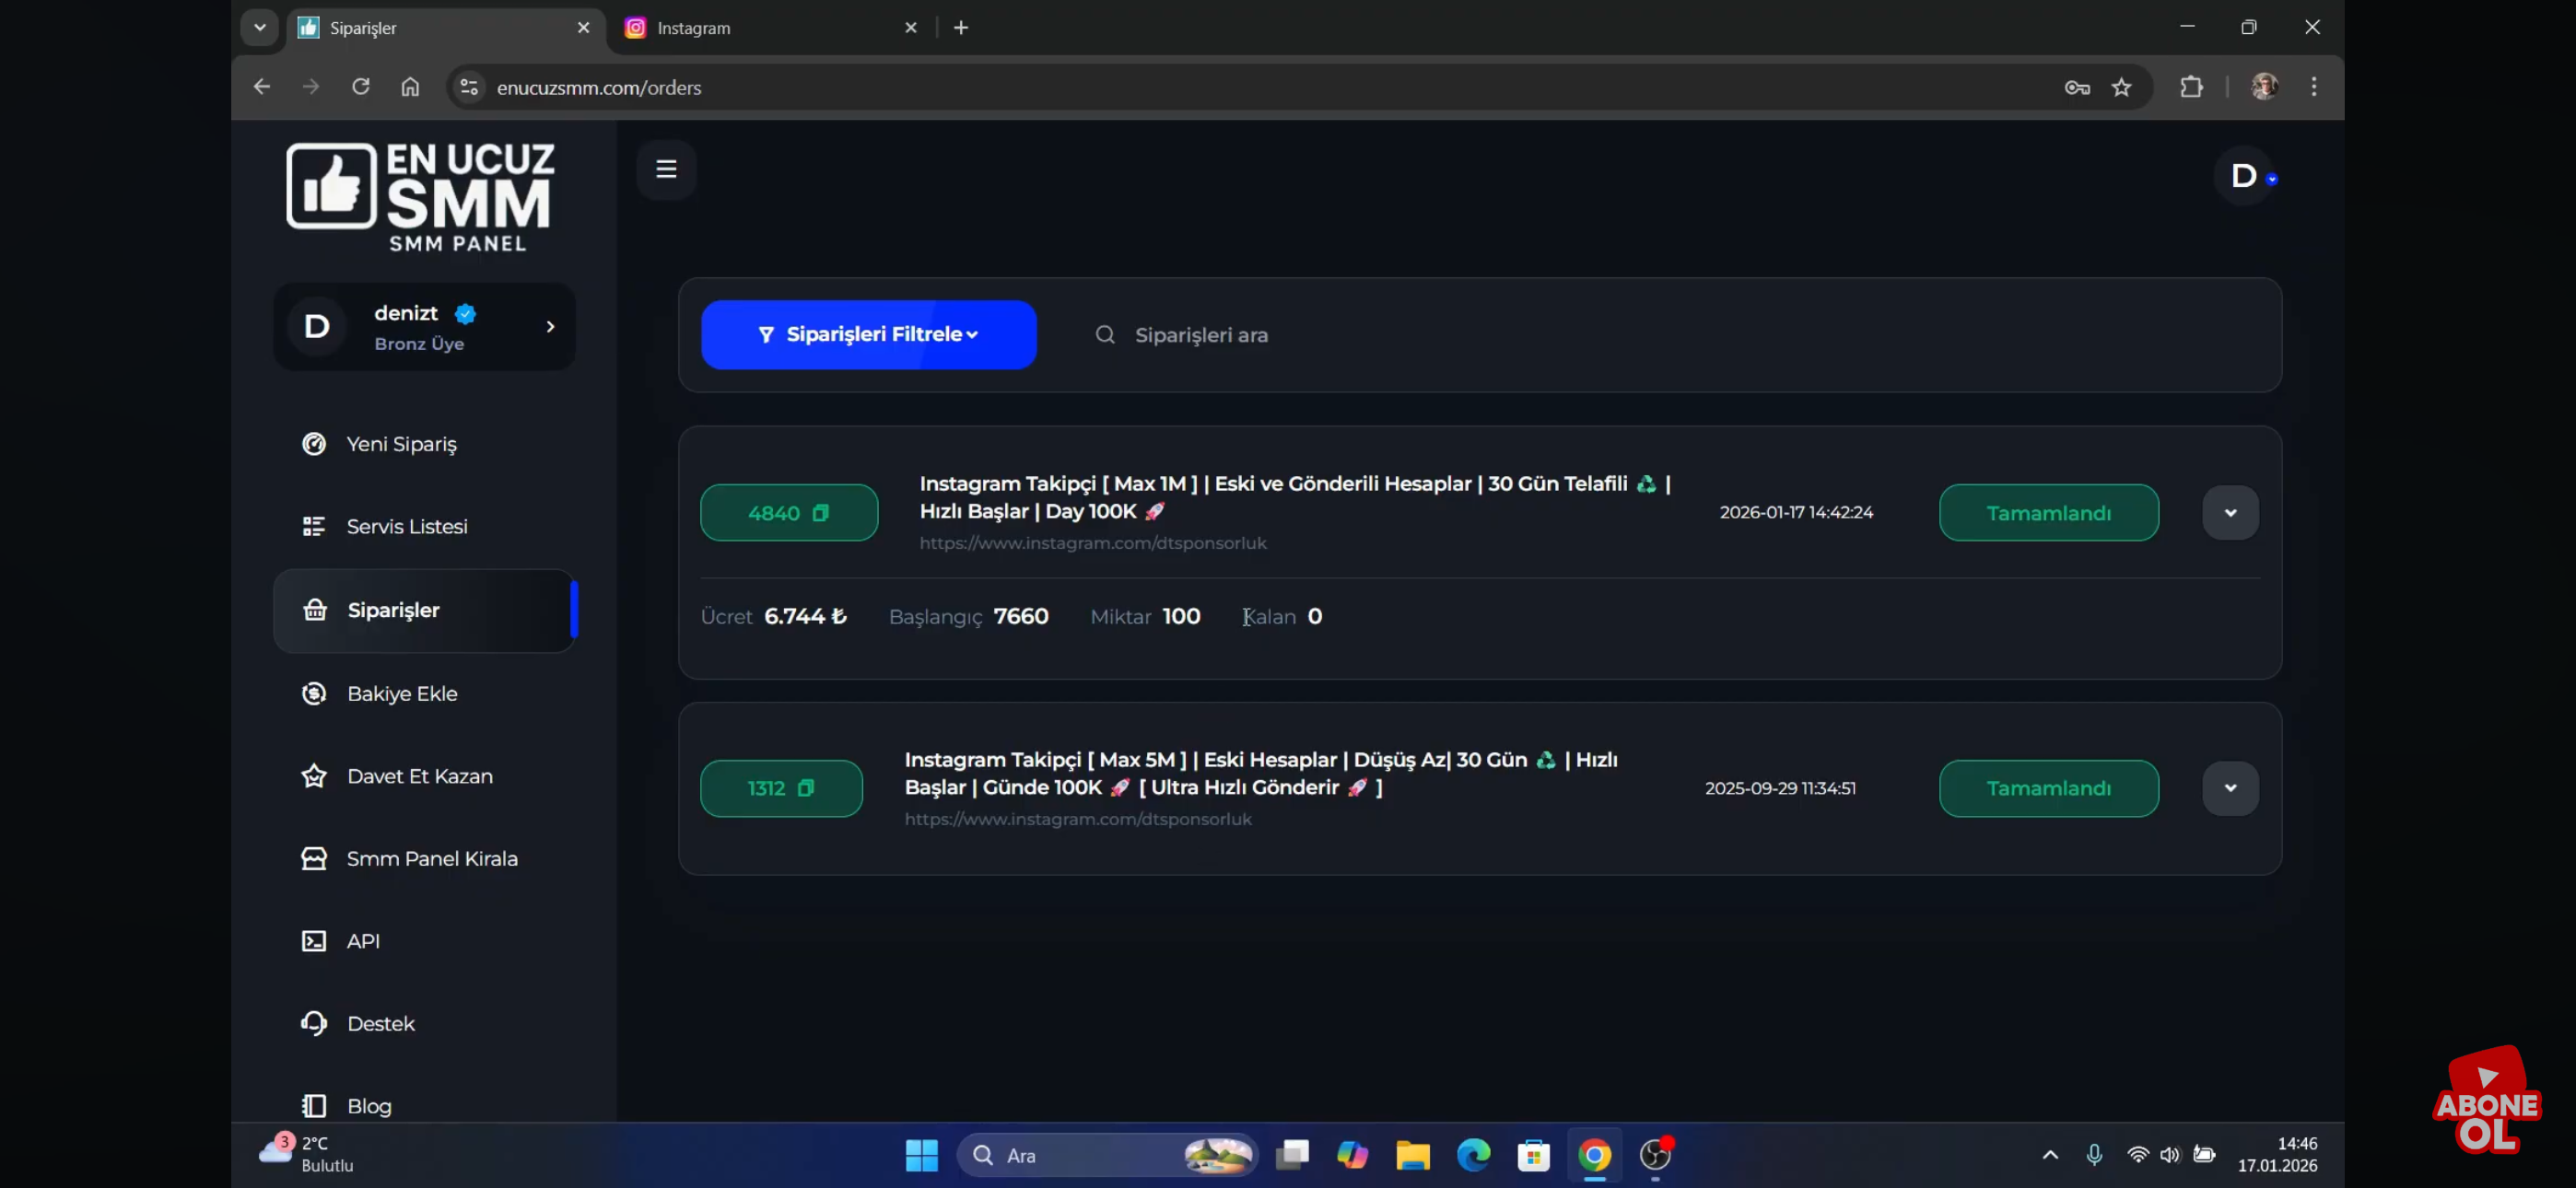The width and height of the screenshot is (2576, 1188).
Task: Focus the Siparişleri ara search field
Action: (1670, 335)
